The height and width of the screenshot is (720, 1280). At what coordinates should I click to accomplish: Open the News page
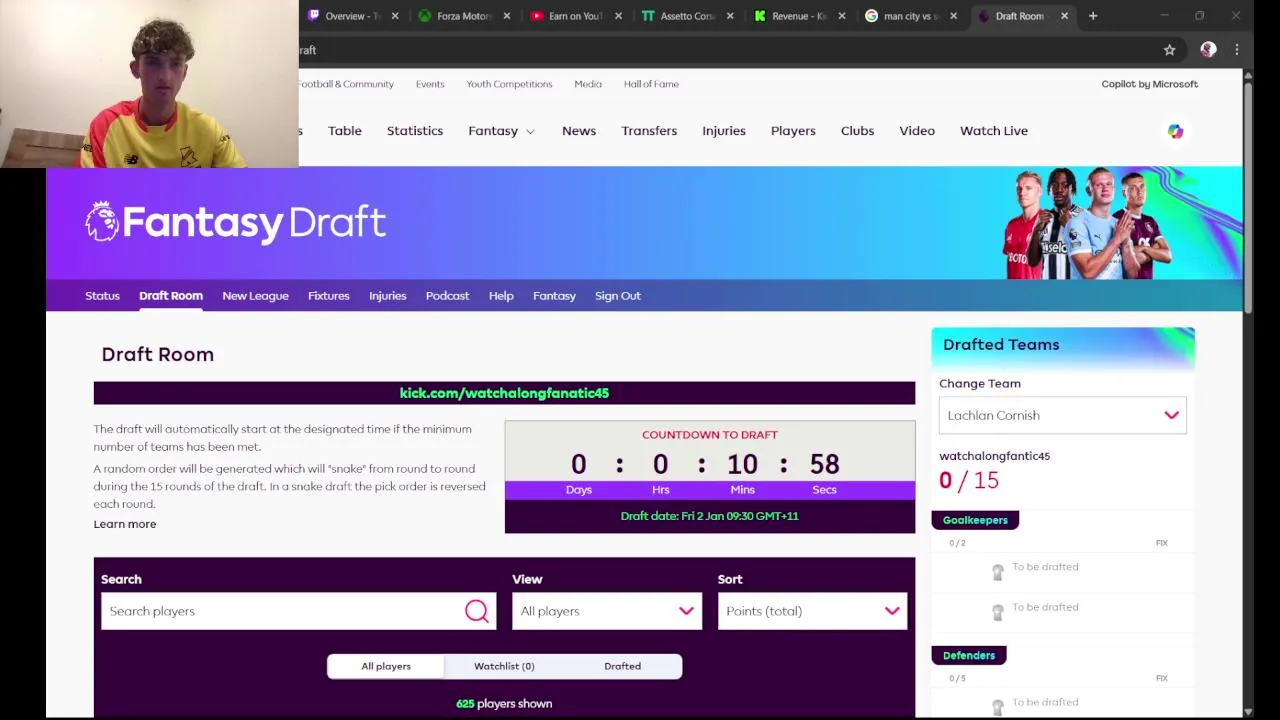(579, 131)
